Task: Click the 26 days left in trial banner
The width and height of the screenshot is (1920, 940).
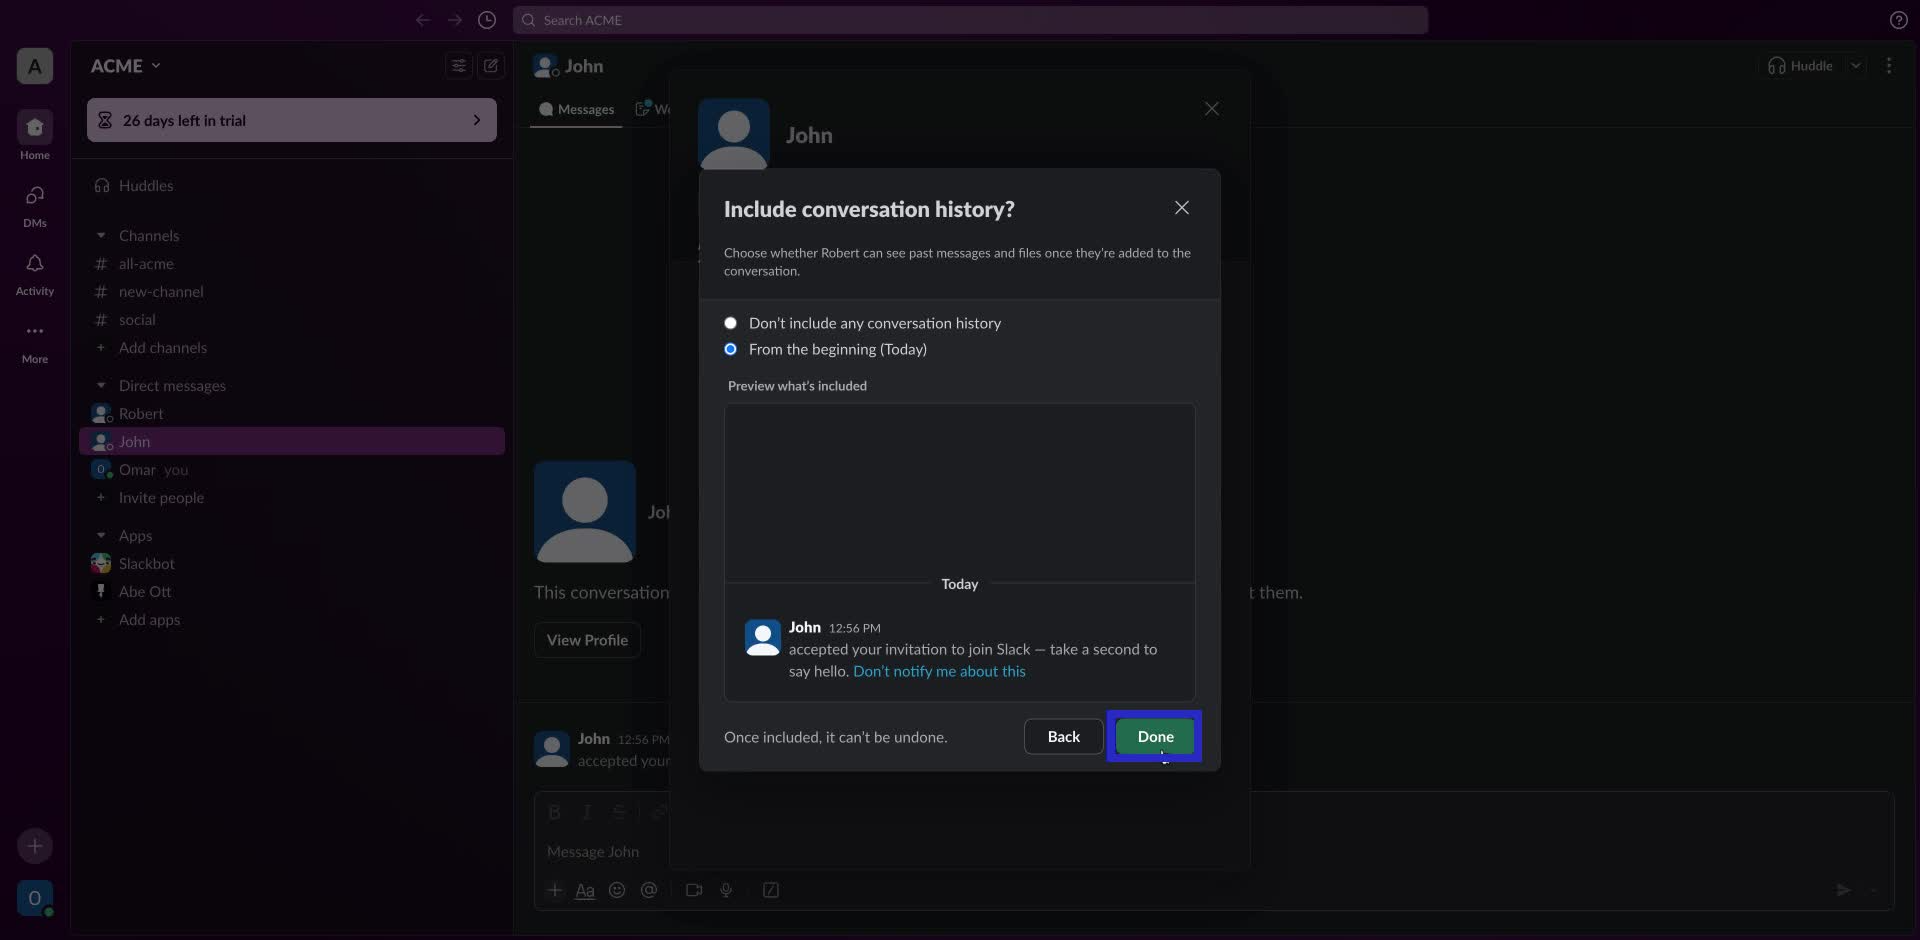Action: [x=291, y=120]
